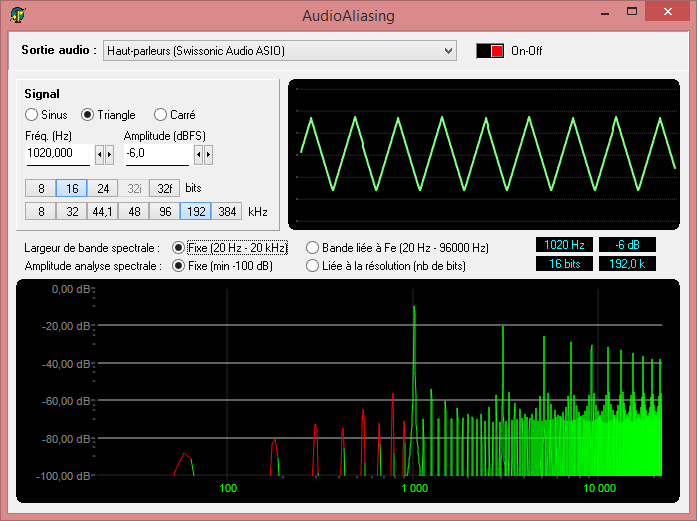Set bit depth to 24 bits
This screenshot has width=697, height=521.
click(x=103, y=188)
